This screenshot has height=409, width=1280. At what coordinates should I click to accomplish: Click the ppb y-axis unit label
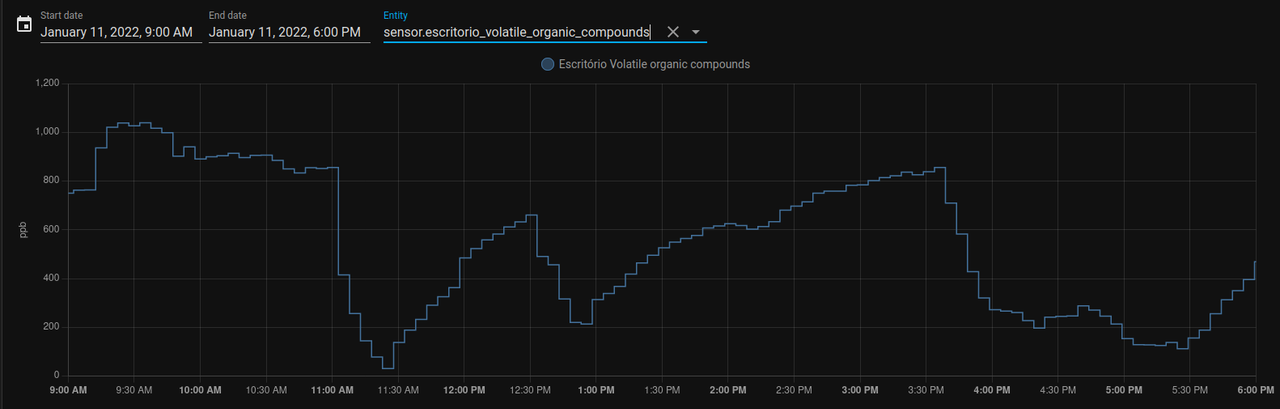coord(23,230)
